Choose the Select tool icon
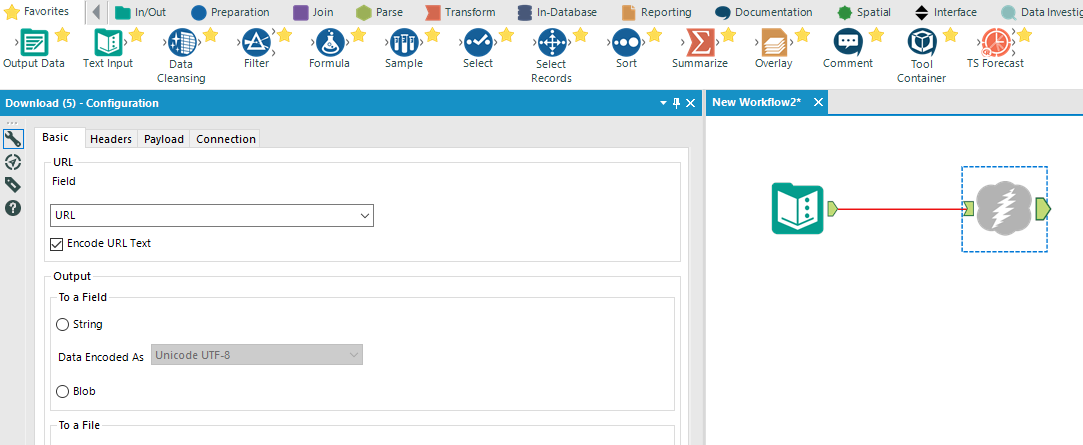1083x445 pixels. click(477, 43)
